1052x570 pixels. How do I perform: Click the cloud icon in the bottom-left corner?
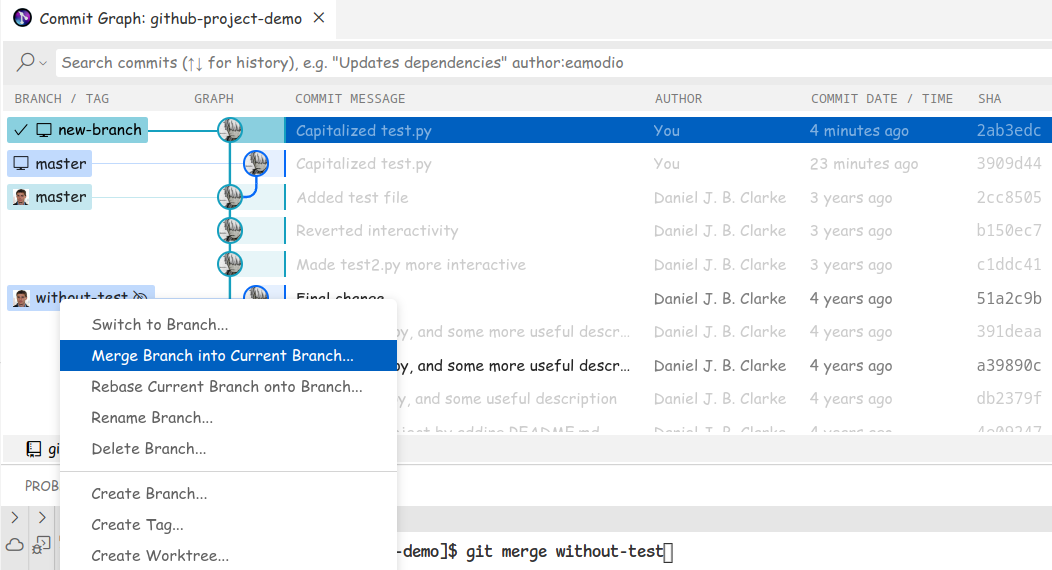pos(15,544)
